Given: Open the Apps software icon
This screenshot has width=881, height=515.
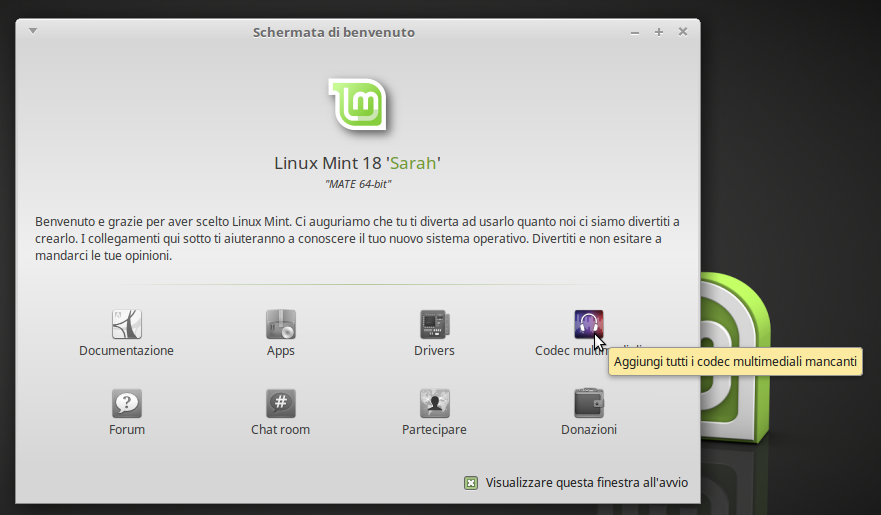Looking at the screenshot, I should click(280, 324).
